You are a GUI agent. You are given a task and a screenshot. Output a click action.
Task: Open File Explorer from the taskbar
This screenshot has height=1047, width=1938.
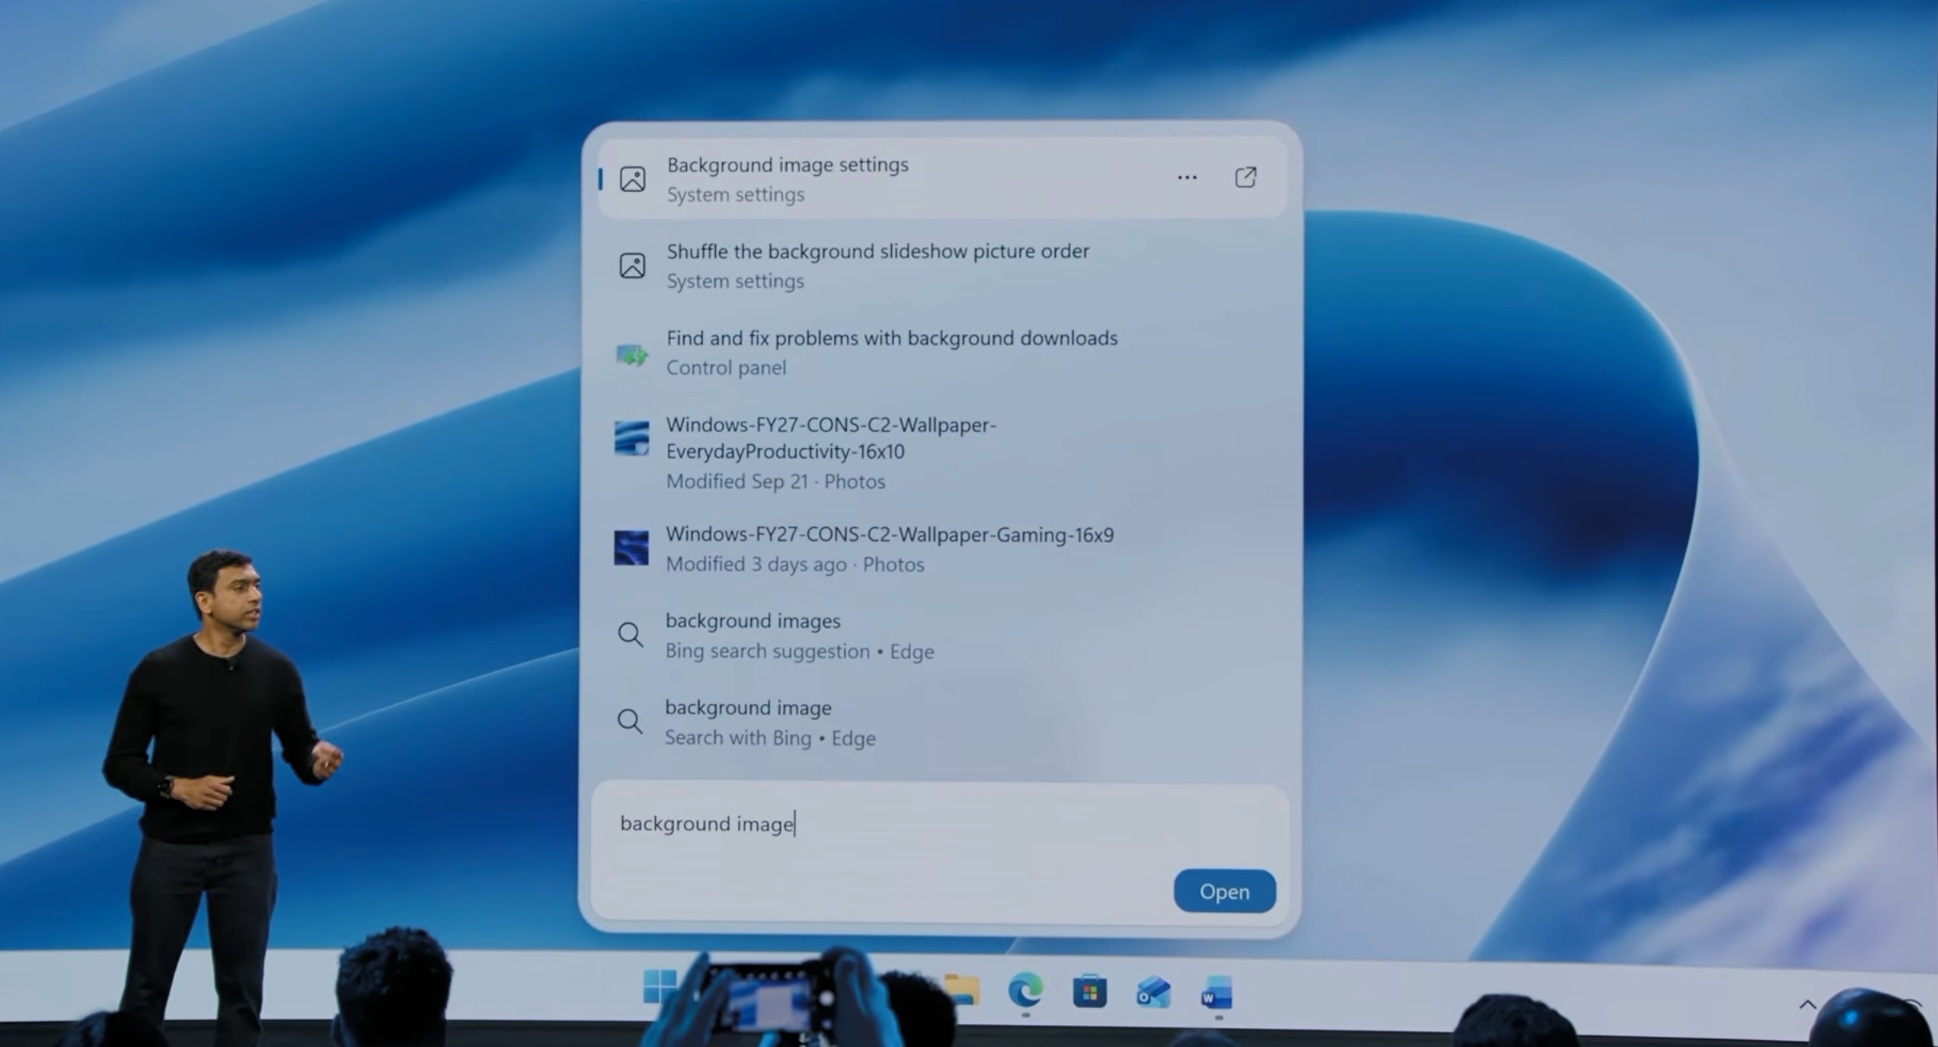[962, 990]
